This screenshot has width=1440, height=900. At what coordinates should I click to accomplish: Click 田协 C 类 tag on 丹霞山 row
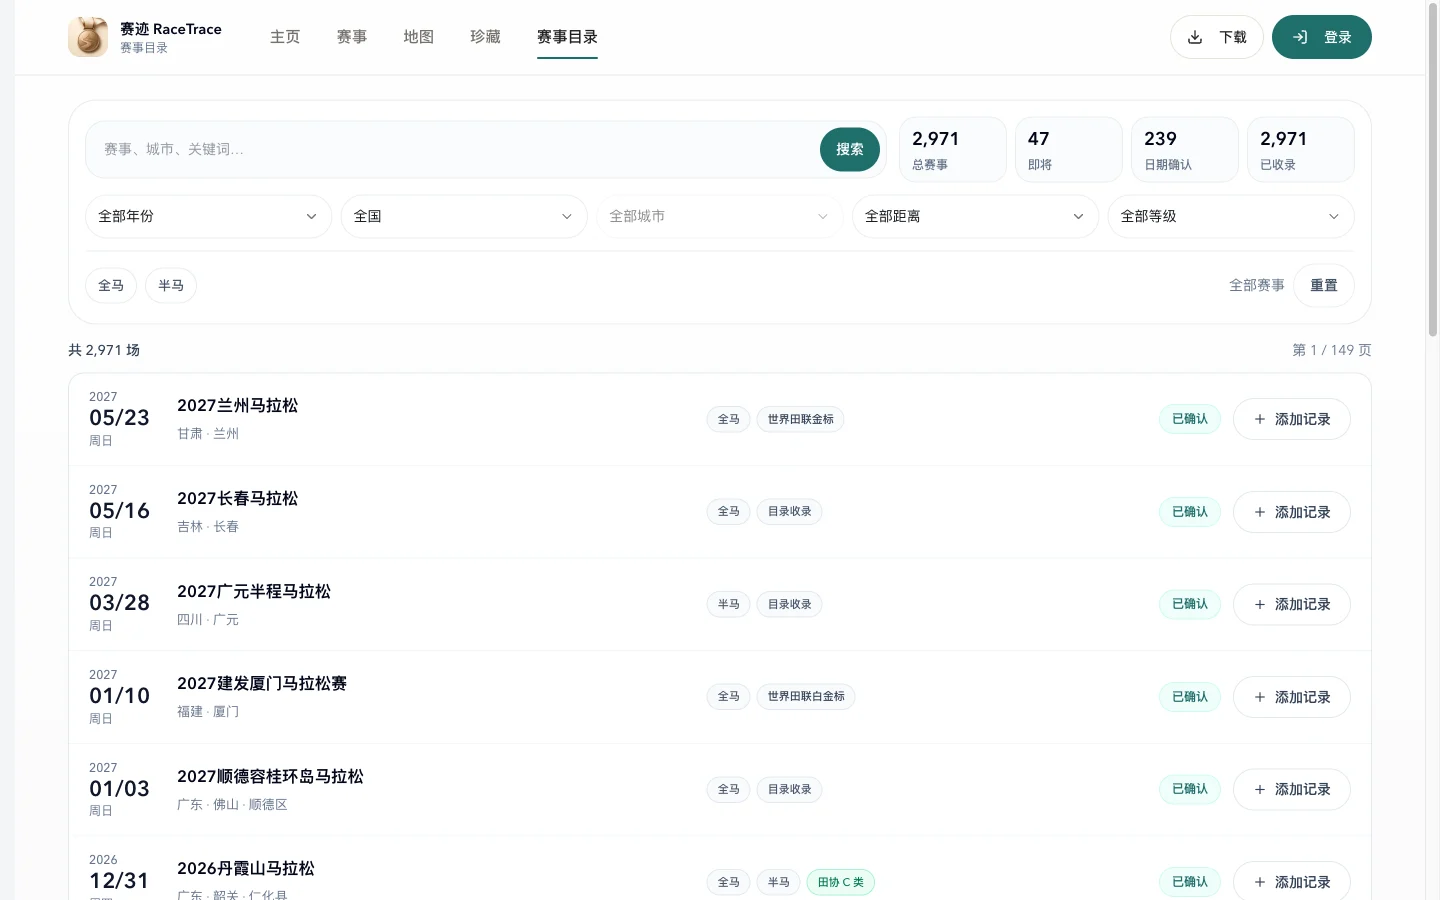tap(841, 882)
